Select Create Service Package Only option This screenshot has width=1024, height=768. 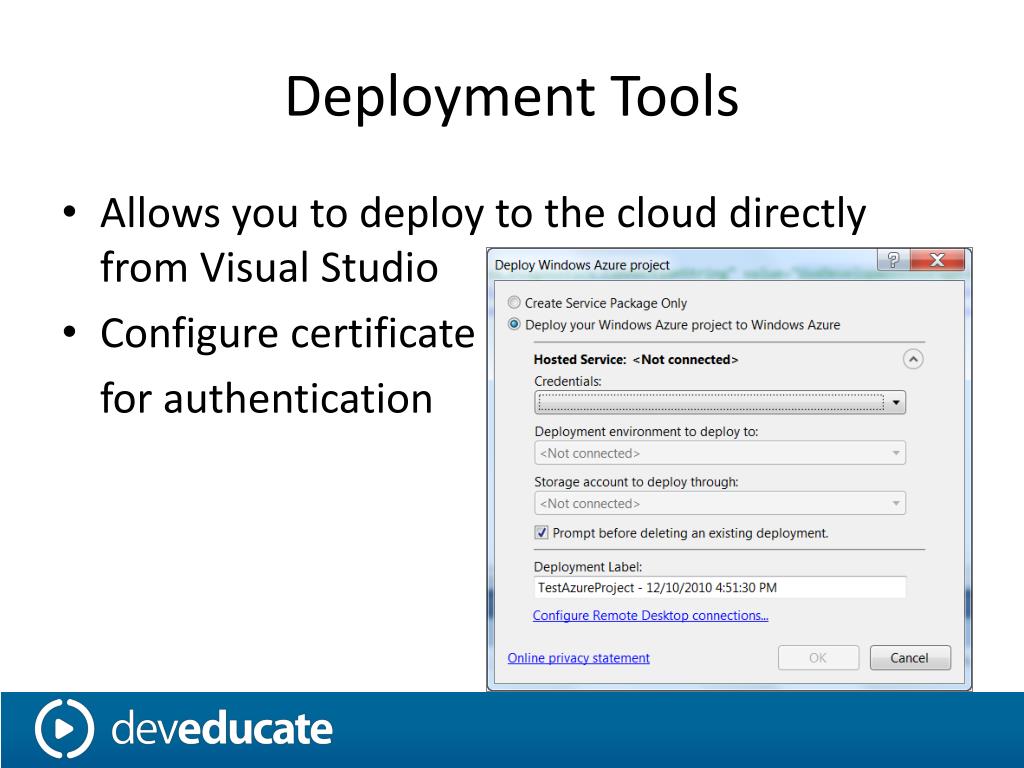point(515,303)
